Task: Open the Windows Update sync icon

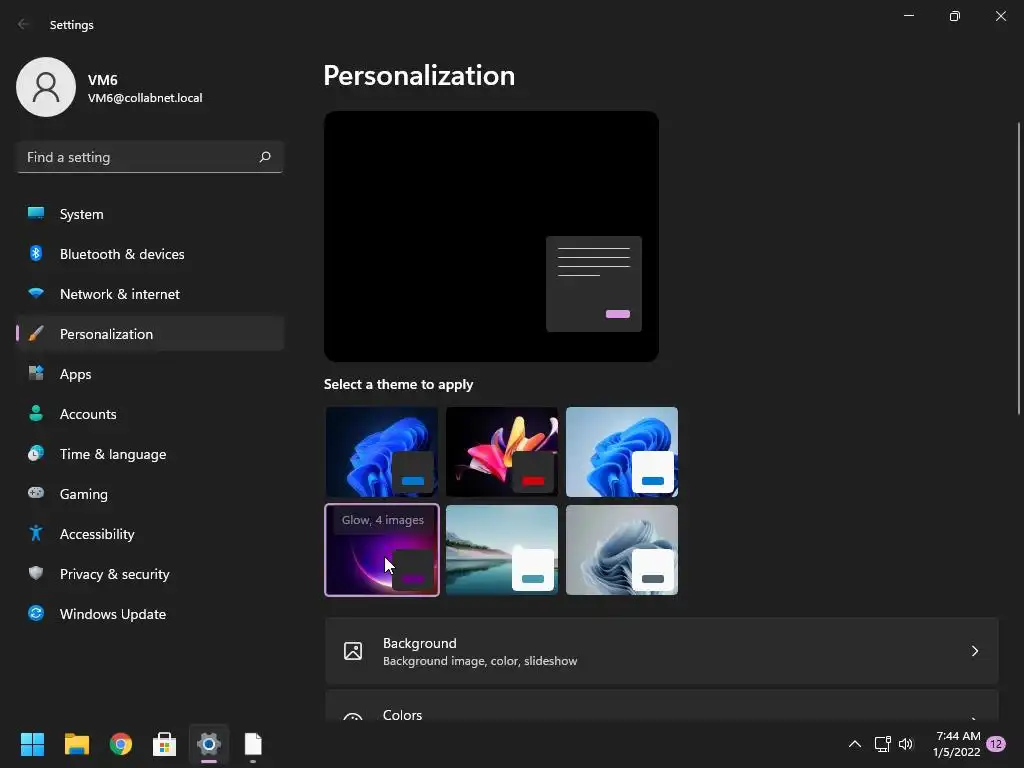Action: [x=36, y=613]
